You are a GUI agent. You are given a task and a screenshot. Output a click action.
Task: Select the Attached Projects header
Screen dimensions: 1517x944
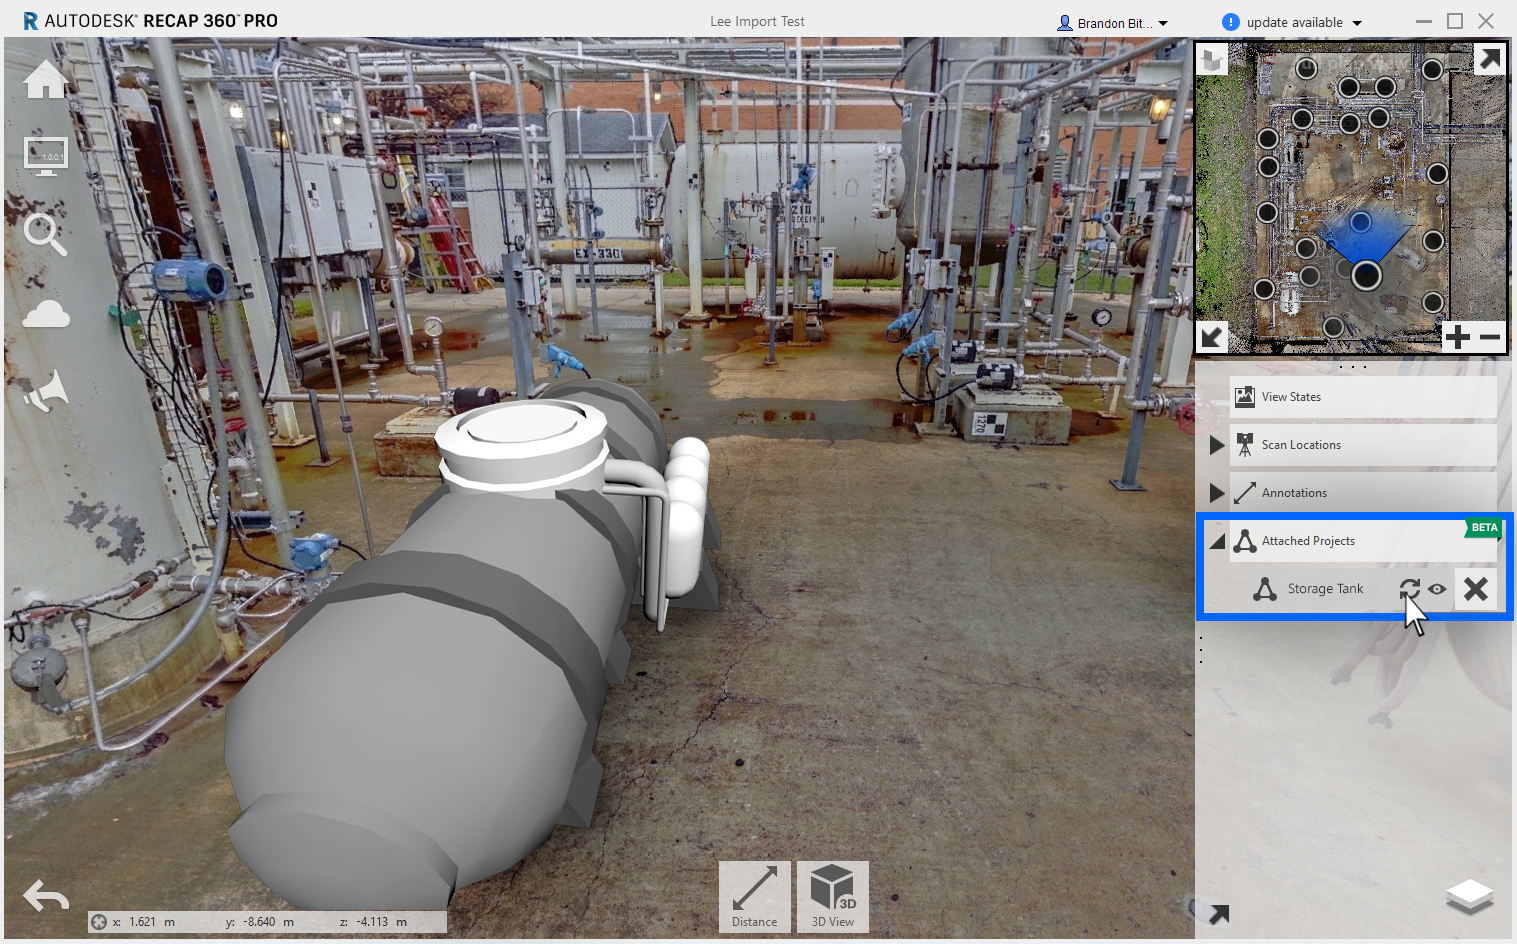point(1363,541)
